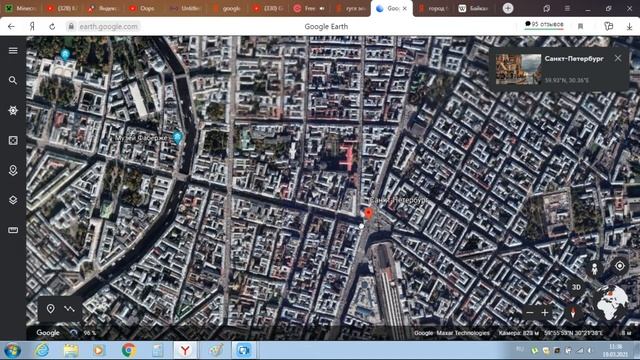Click blue landmark marker near park
The height and width of the screenshot is (360, 640).
coord(65,54)
